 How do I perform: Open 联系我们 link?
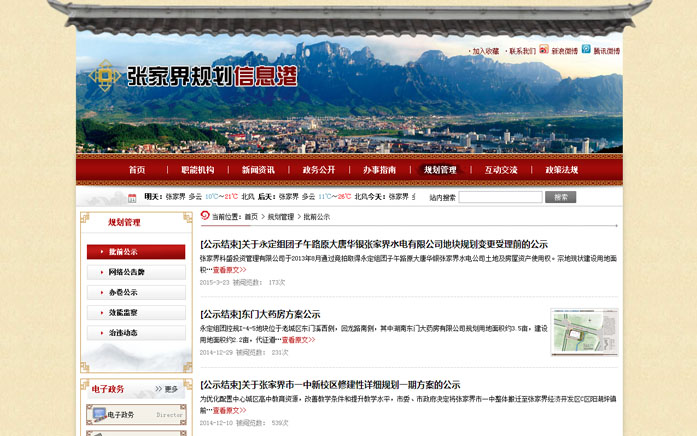coord(522,52)
